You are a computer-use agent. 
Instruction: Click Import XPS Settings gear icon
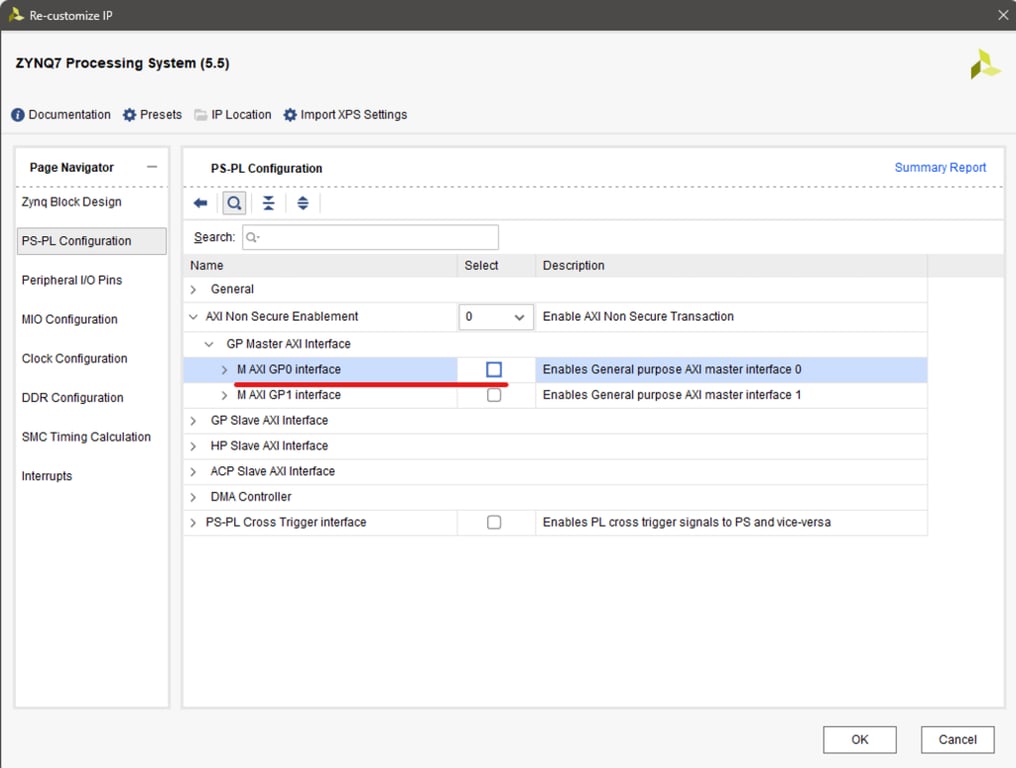tap(290, 115)
